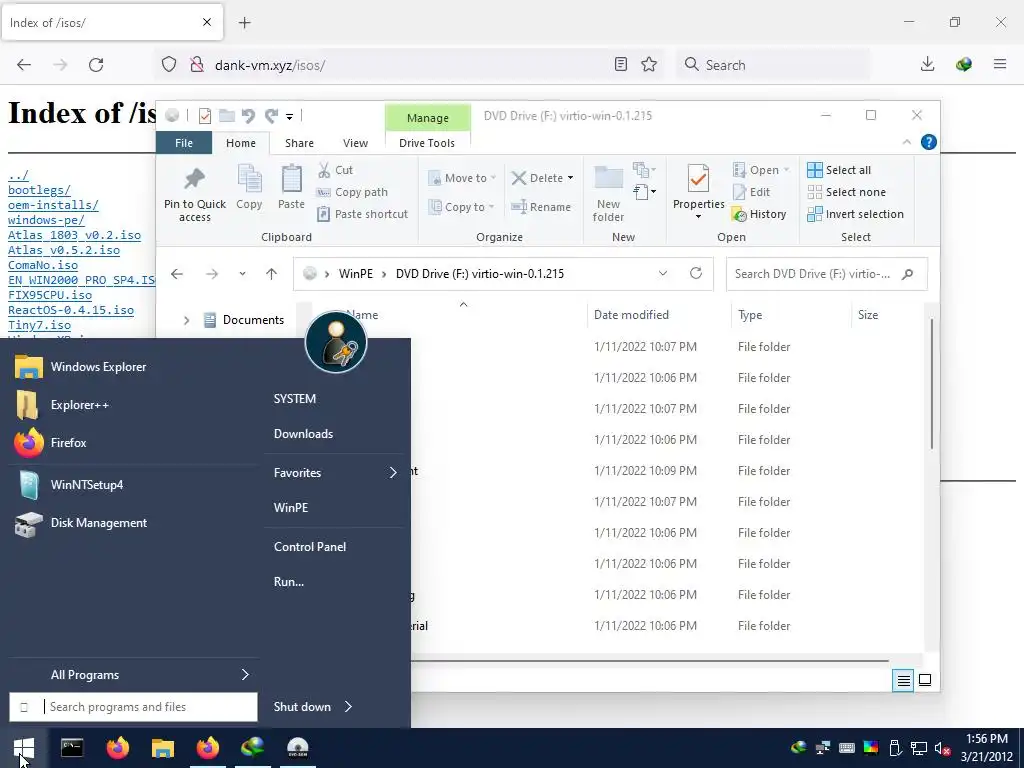Open the Drive Tools ribbon tab
The image size is (1024, 768).
pos(427,143)
